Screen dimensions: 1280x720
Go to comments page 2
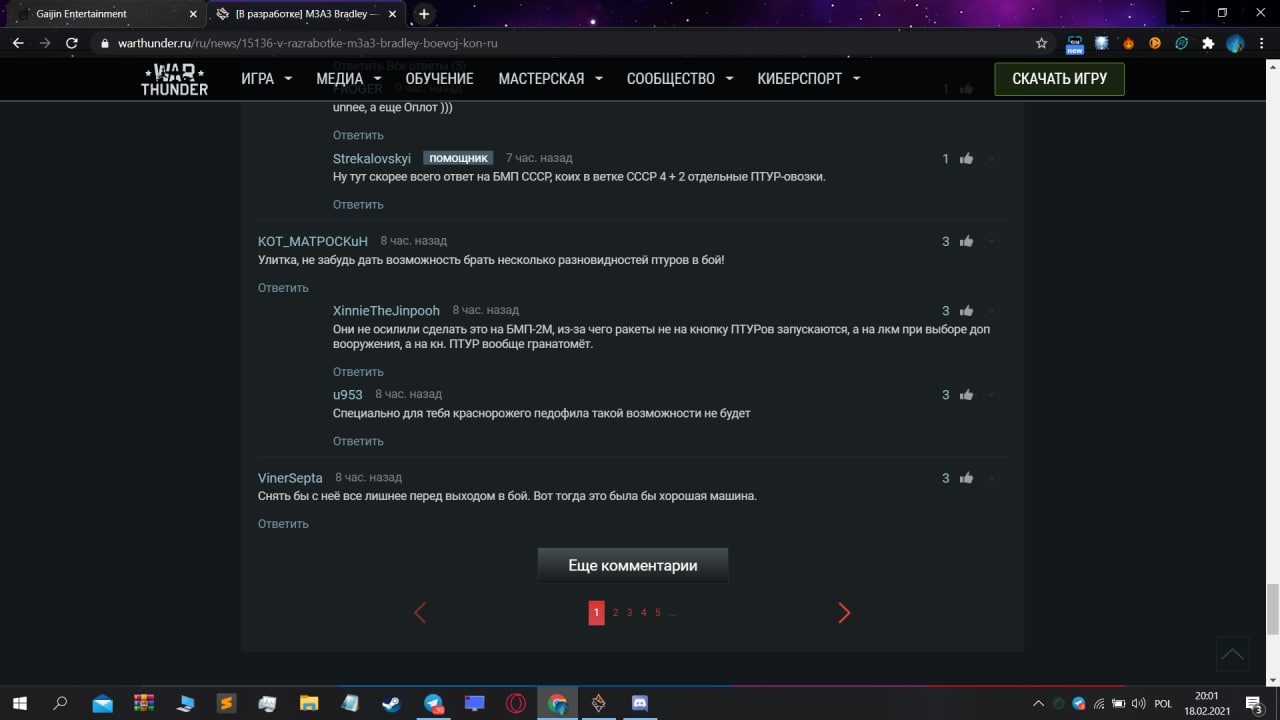(x=616, y=613)
